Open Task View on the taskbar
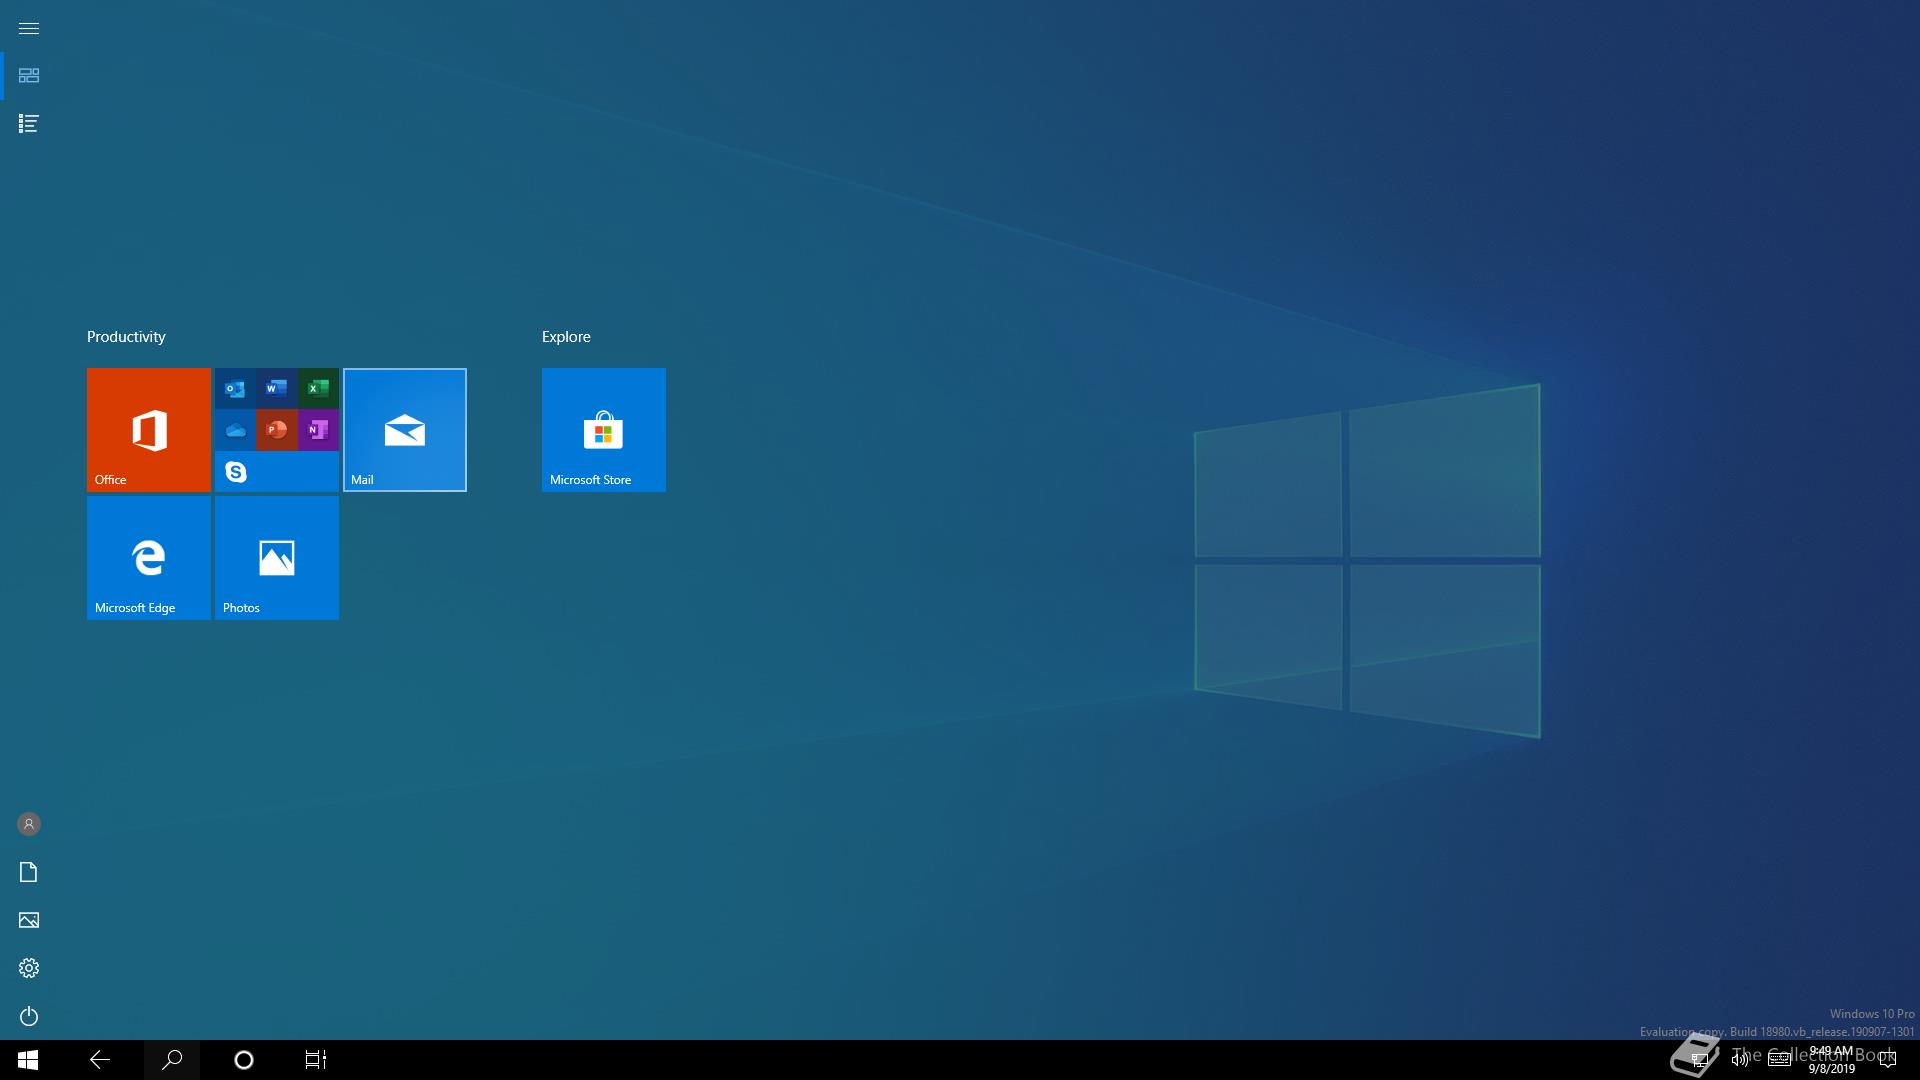 tap(316, 1060)
